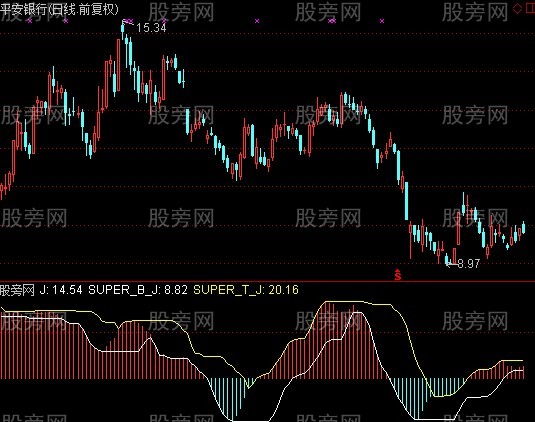Screen dimensions: 535x422
Task: Click the red diamond icon at top right
Action: 518,9
